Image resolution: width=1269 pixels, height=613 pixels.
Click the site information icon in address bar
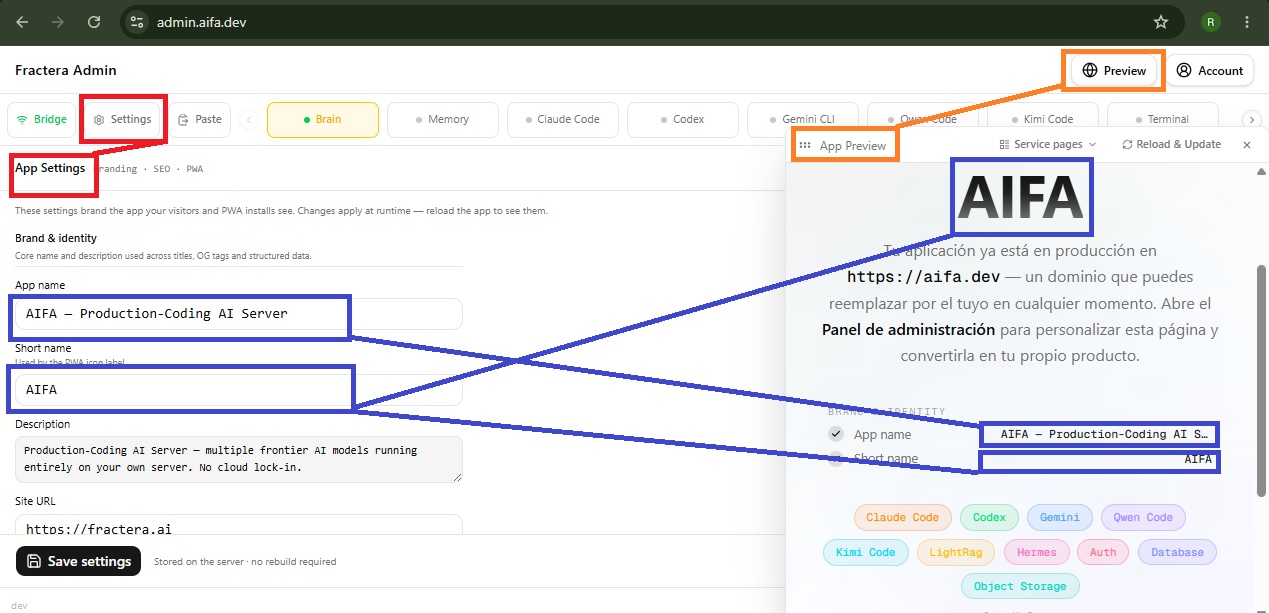click(137, 21)
